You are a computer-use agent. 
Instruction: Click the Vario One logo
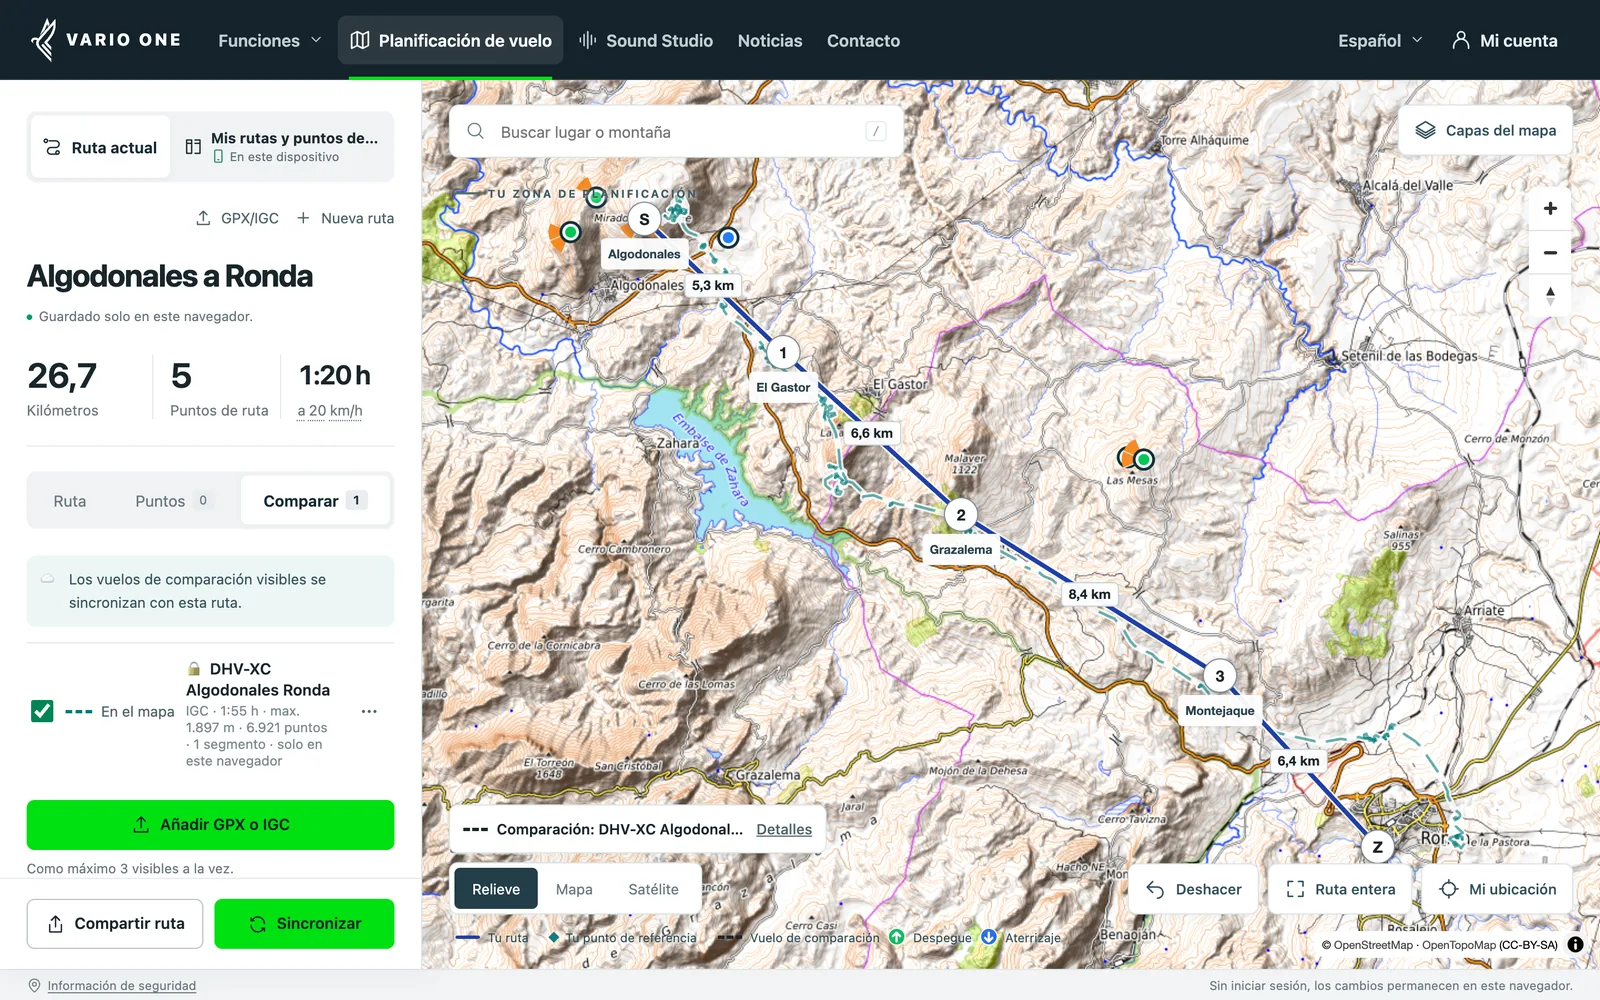[105, 40]
